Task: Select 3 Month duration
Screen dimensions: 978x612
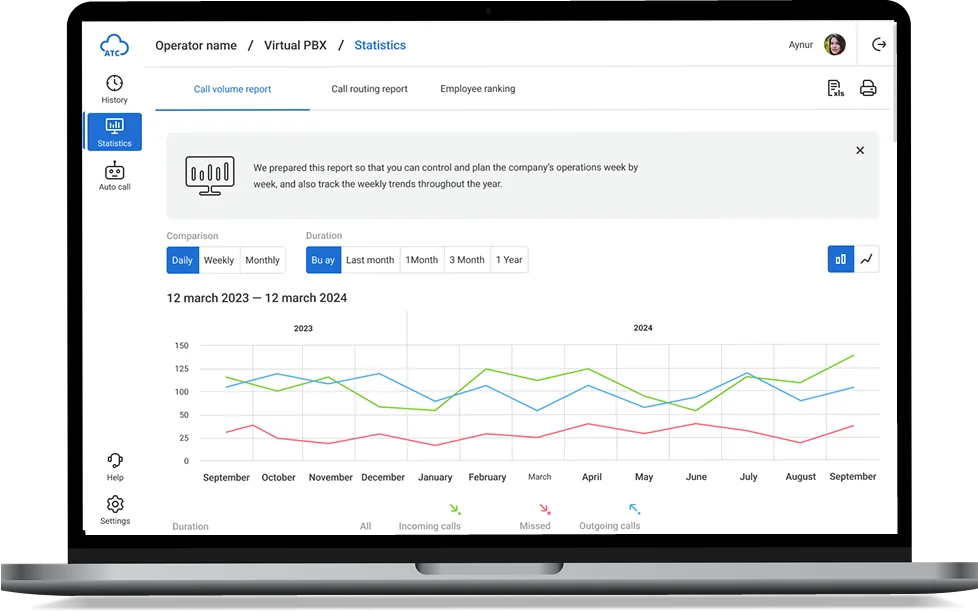Action: tap(467, 260)
